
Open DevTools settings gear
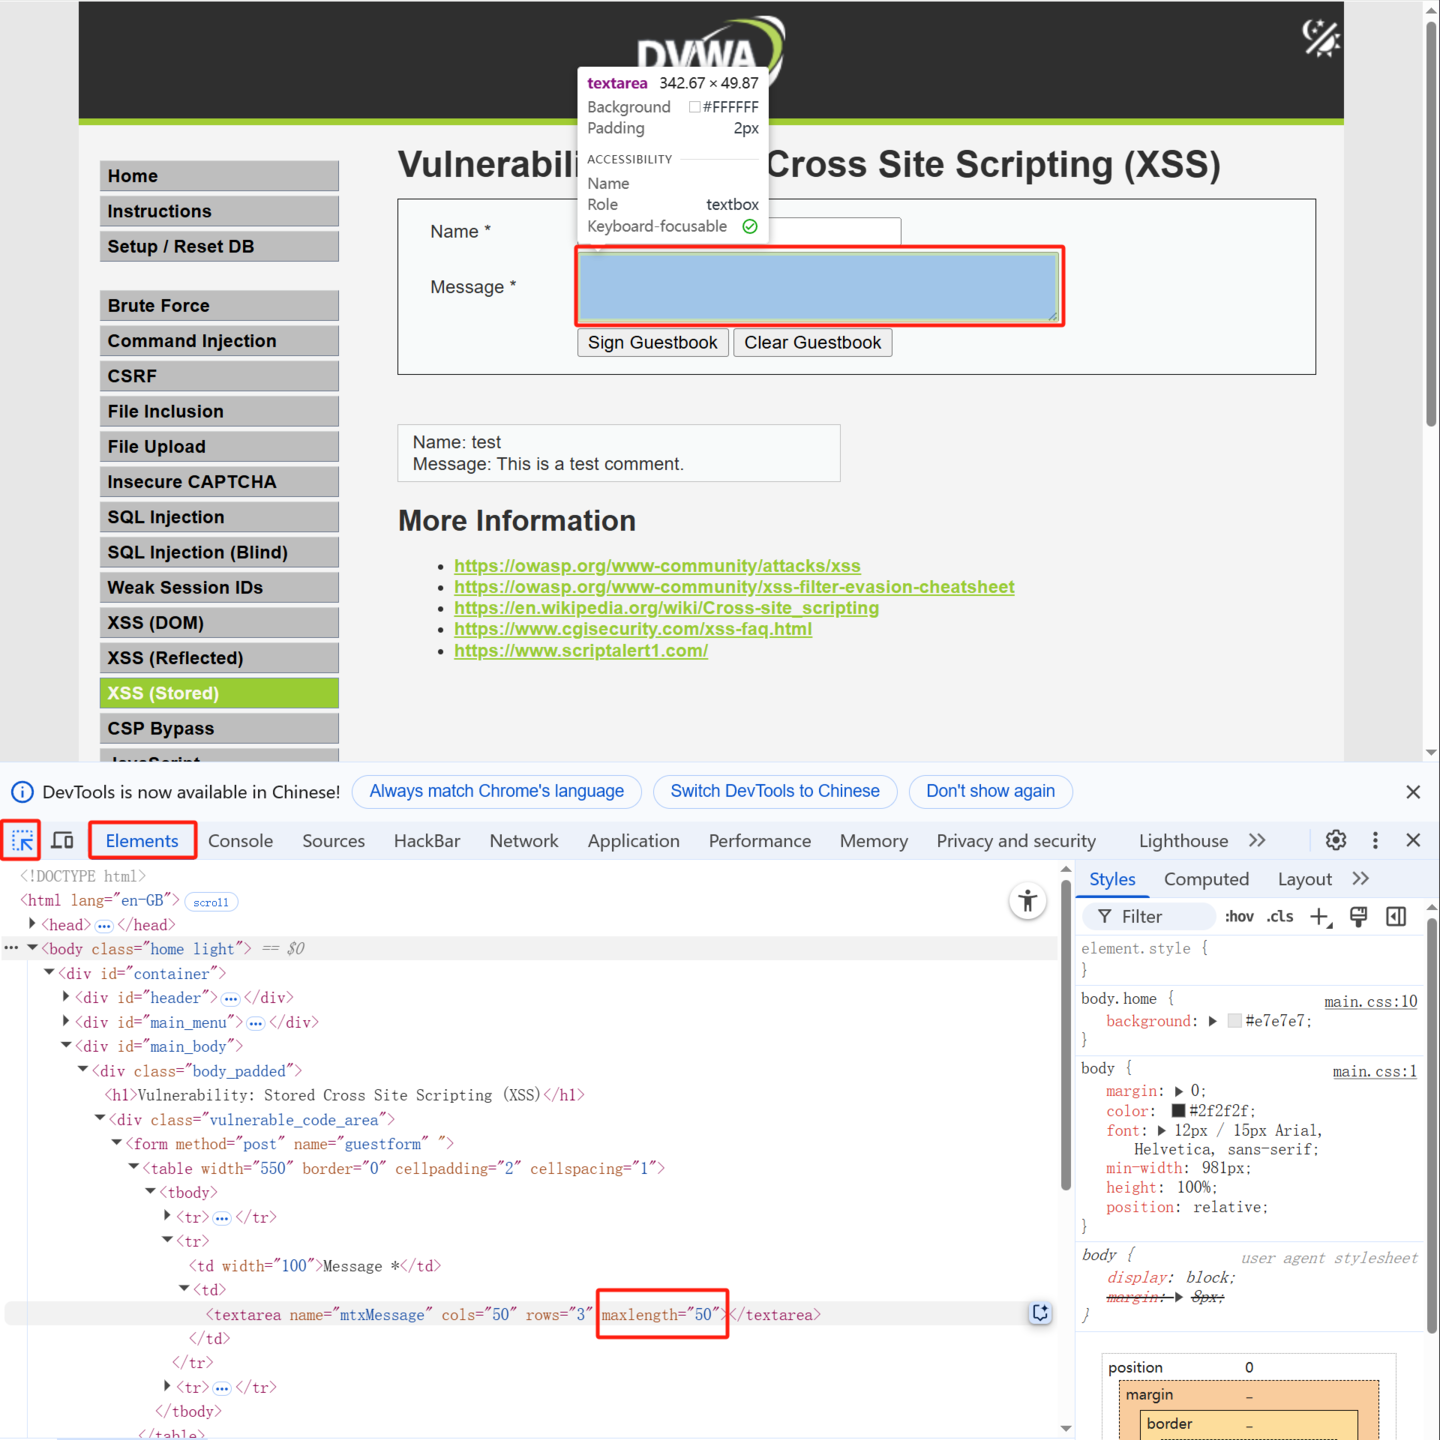pyautogui.click(x=1336, y=841)
